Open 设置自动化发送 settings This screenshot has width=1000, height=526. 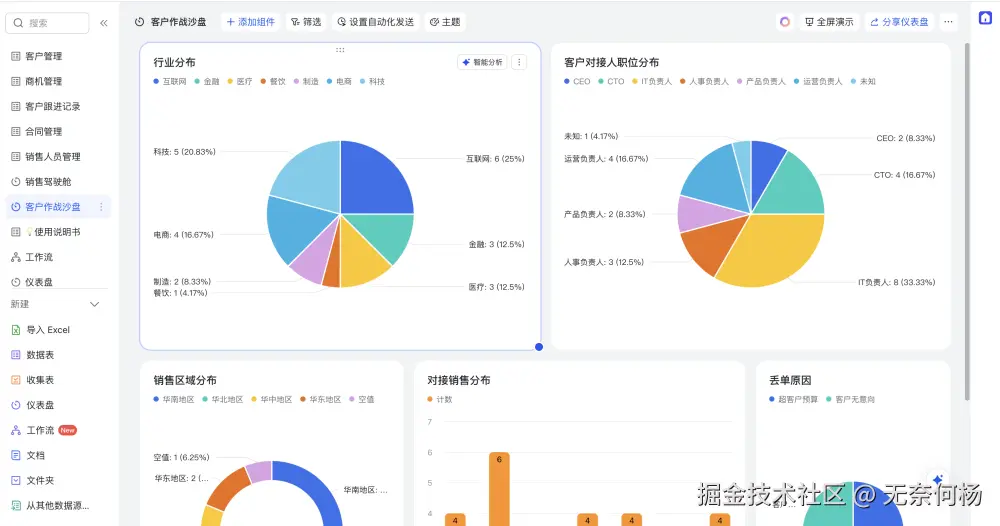(x=376, y=22)
